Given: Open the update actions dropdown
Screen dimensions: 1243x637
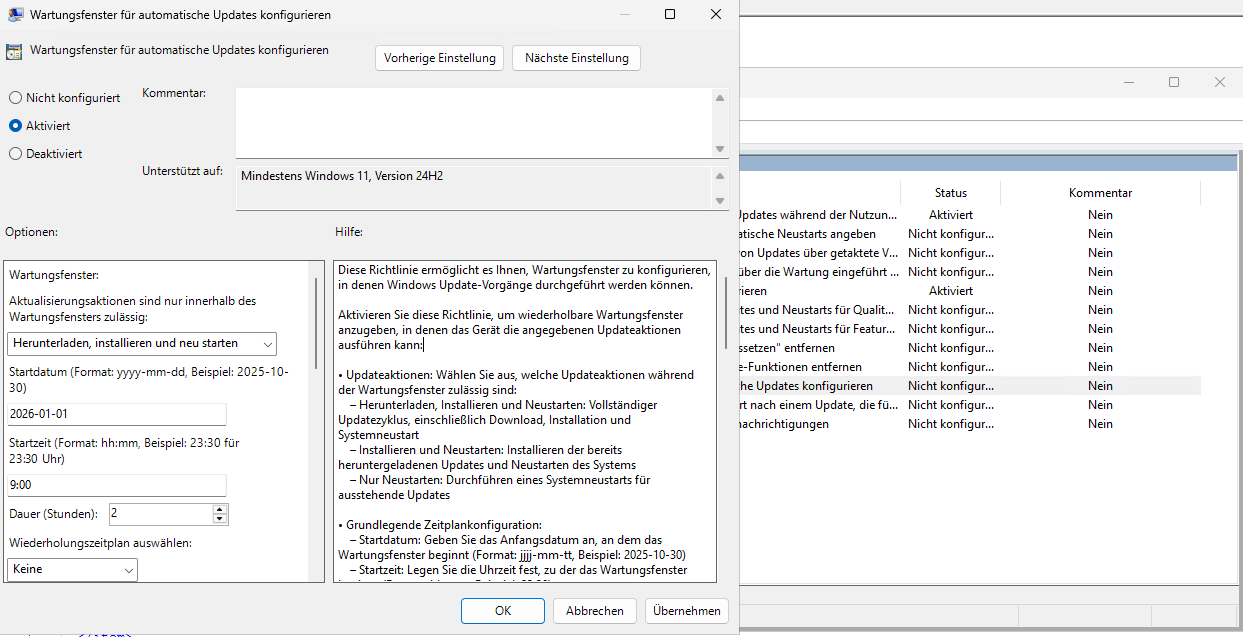Looking at the screenshot, I should pyautogui.click(x=142, y=344).
